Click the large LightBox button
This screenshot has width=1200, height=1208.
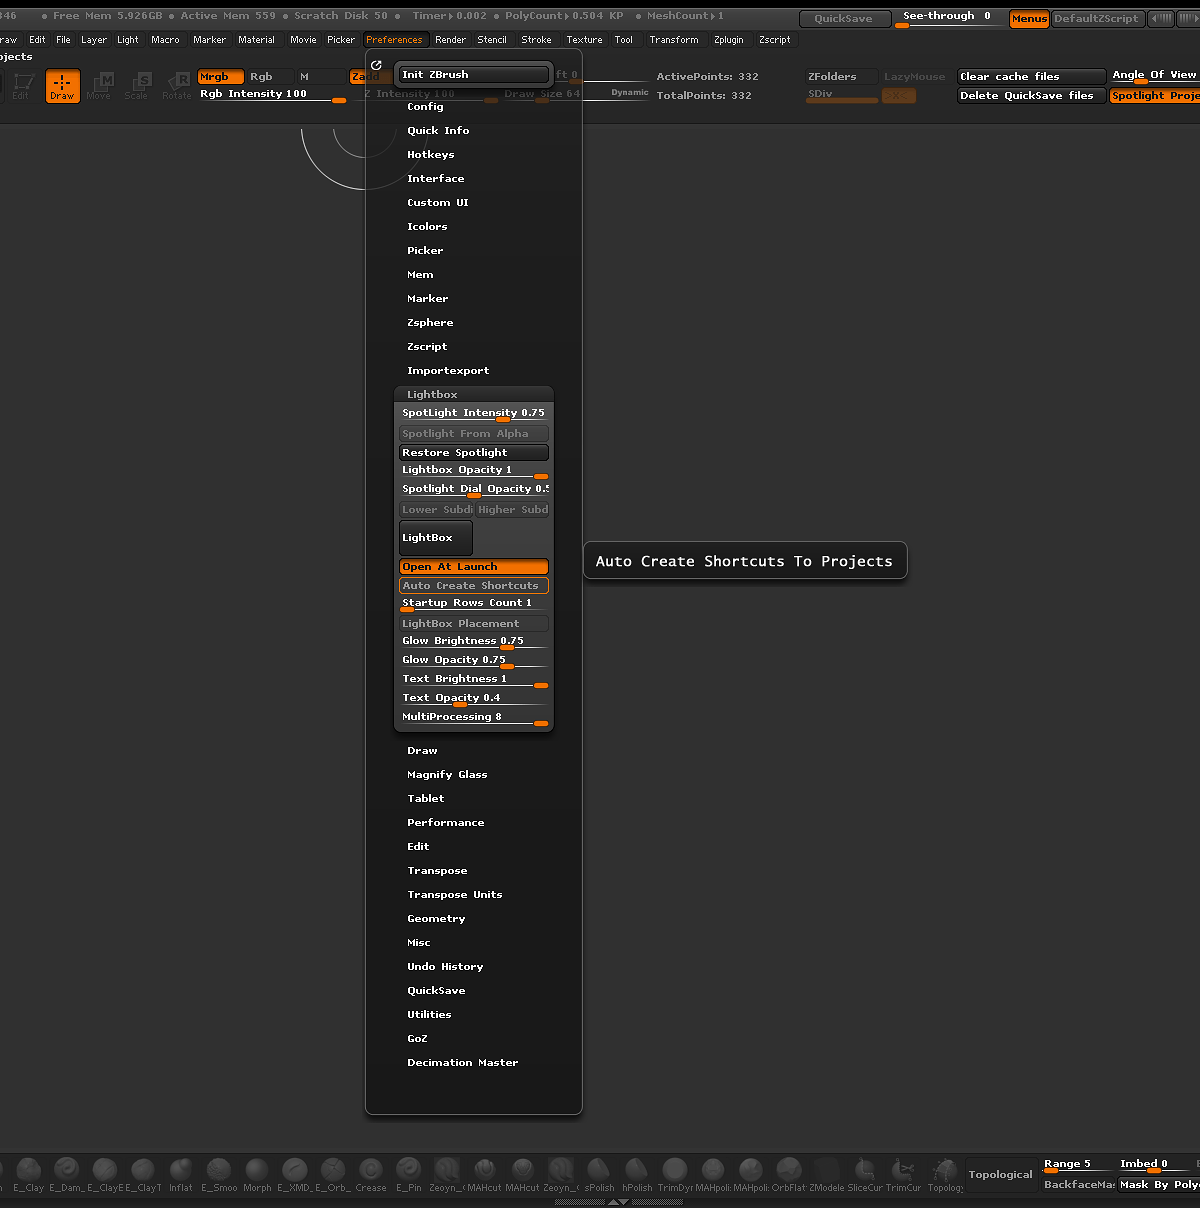(436, 538)
